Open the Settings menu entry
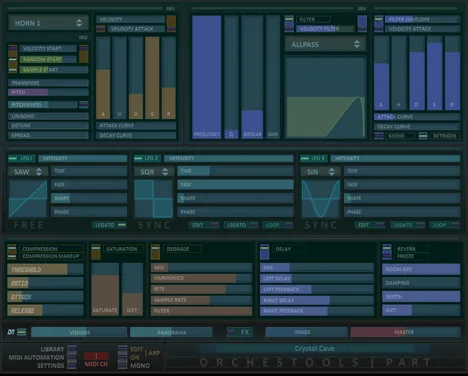 tap(50, 366)
